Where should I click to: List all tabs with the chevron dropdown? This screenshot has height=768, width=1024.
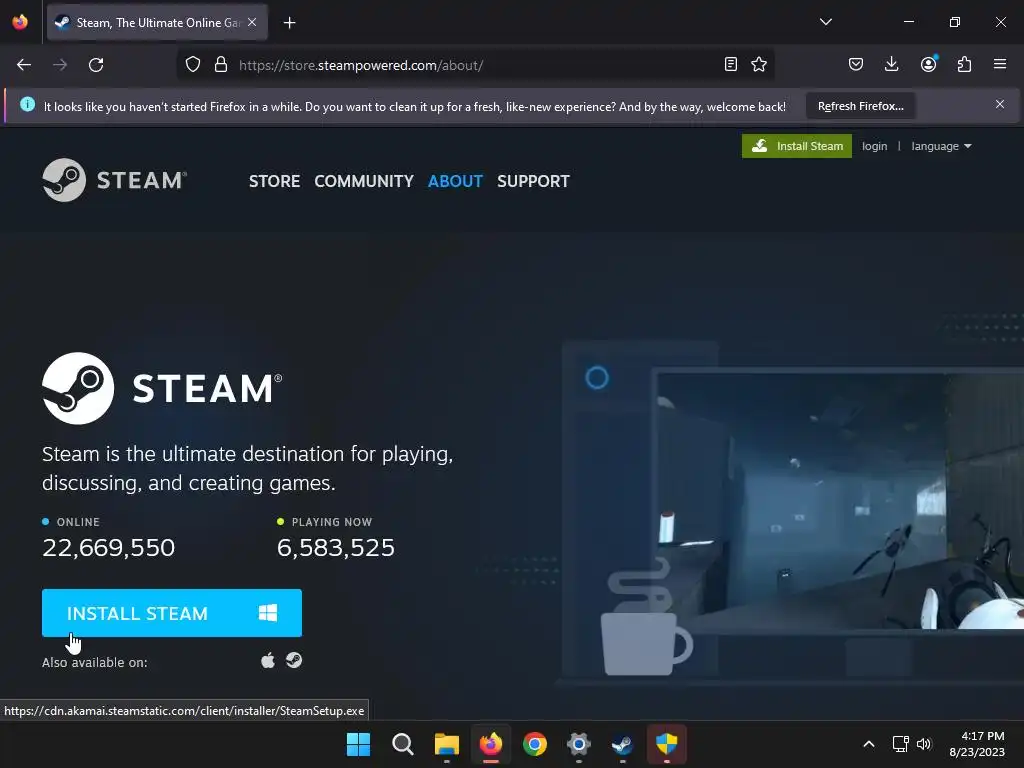click(x=825, y=22)
